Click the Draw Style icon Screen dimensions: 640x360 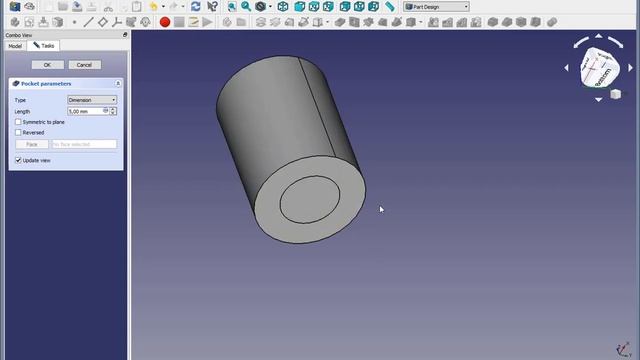click(x=260, y=7)
